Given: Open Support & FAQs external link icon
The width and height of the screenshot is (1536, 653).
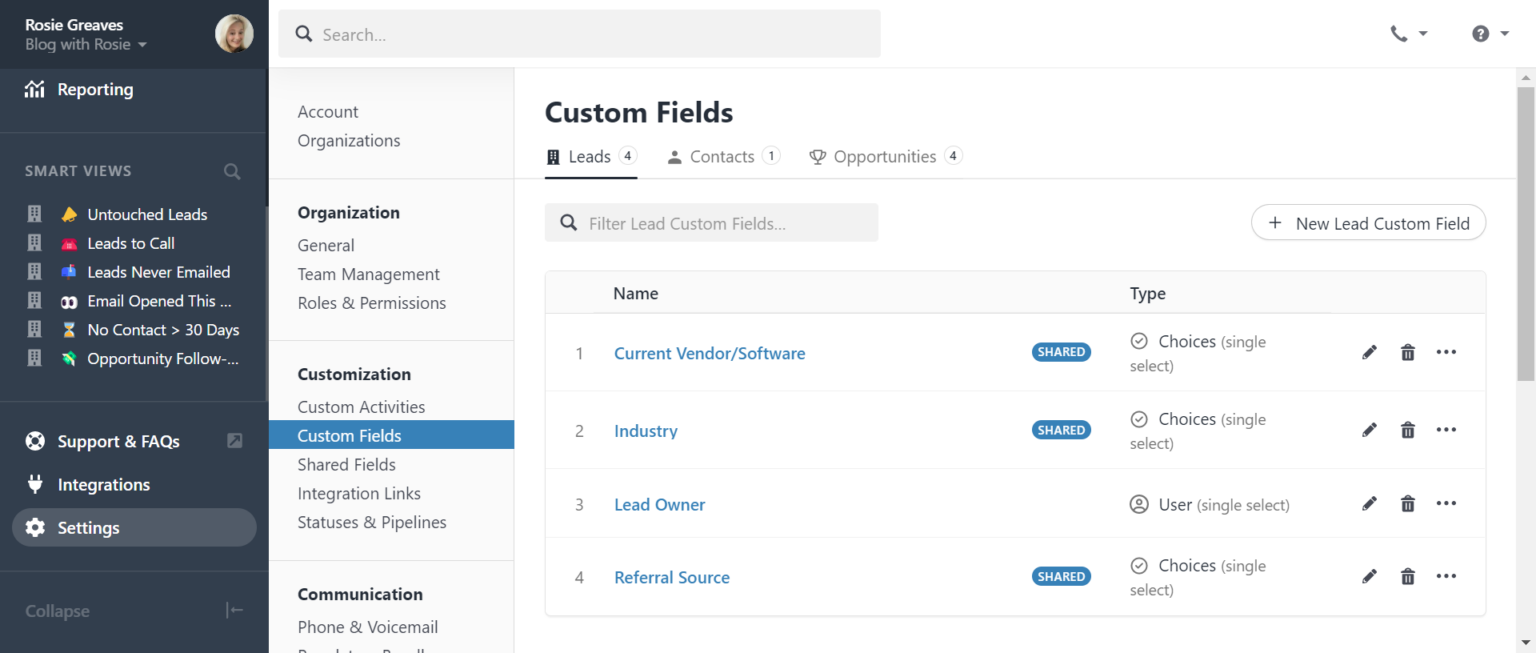Looking at the screenshot, I should point(234,440).
